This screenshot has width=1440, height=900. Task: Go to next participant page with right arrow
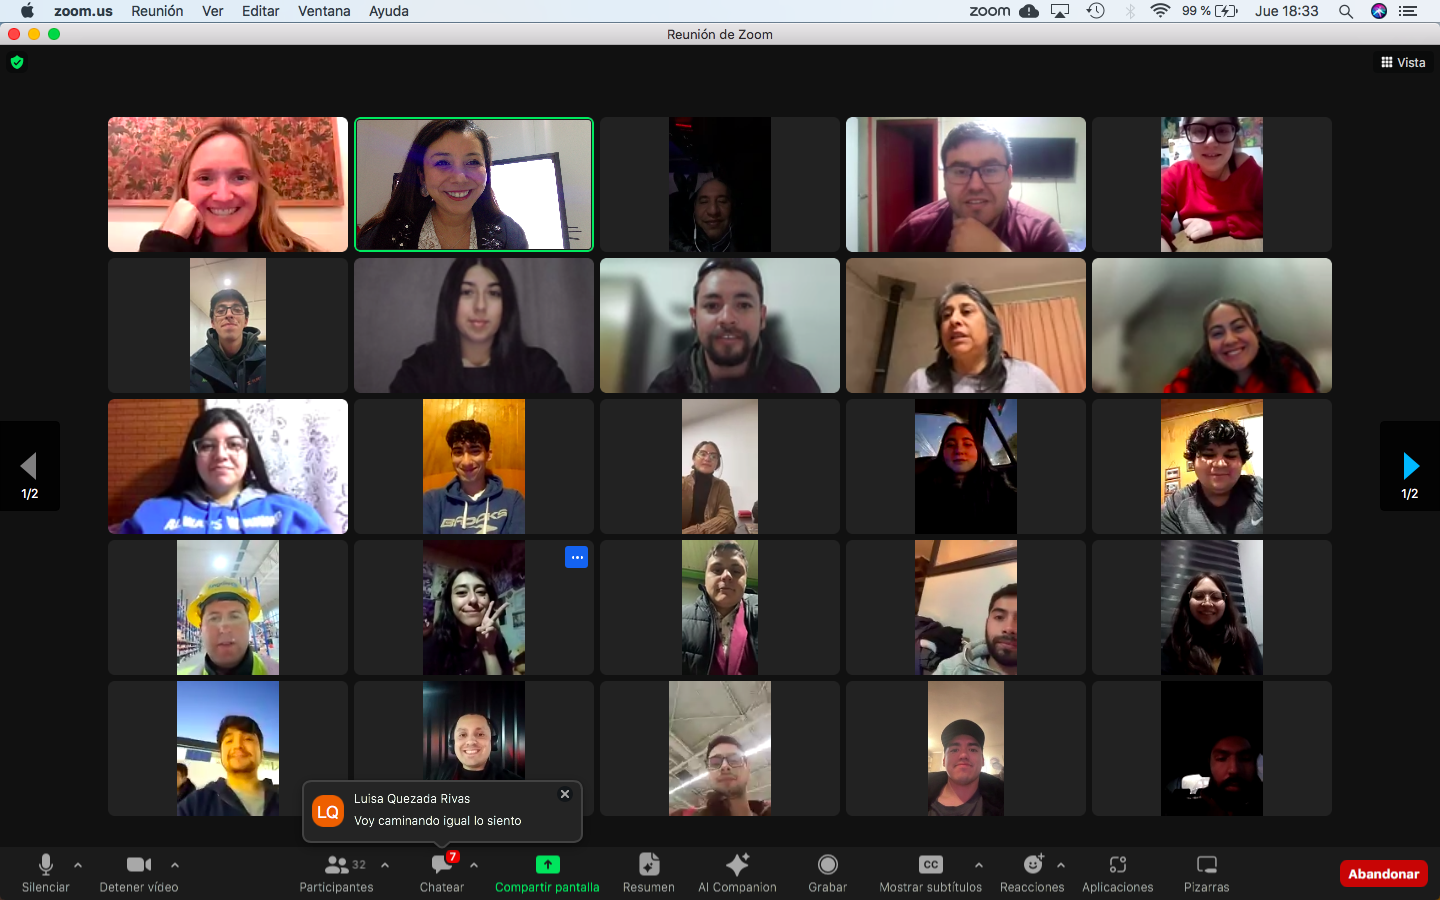click(1410, 466)
